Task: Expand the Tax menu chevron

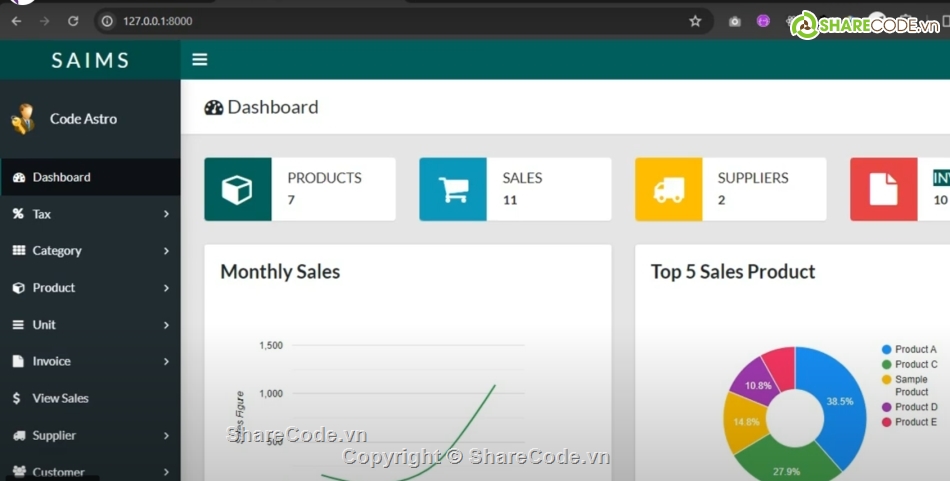Action: pyautogui.click(x=166, y=214)
